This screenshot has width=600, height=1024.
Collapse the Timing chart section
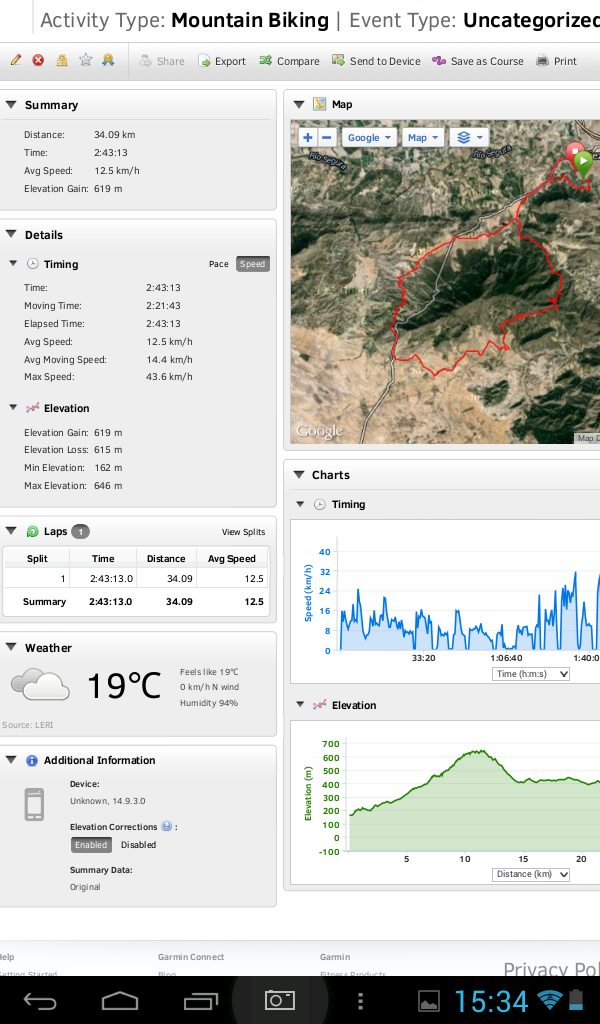(x=300, y=504)
